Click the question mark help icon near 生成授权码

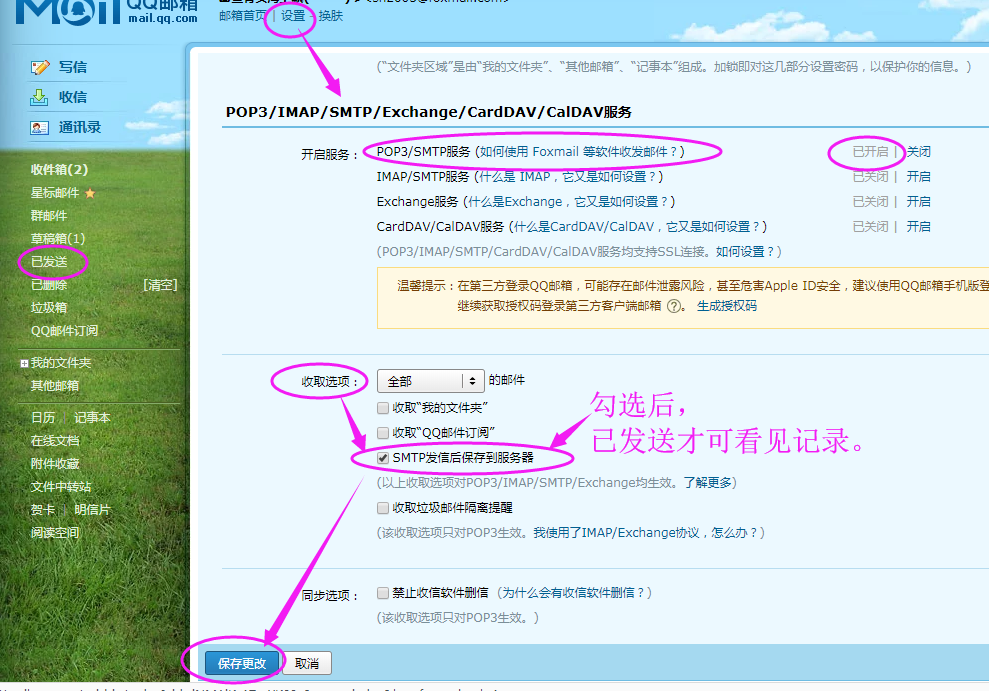tap(674, 306)
